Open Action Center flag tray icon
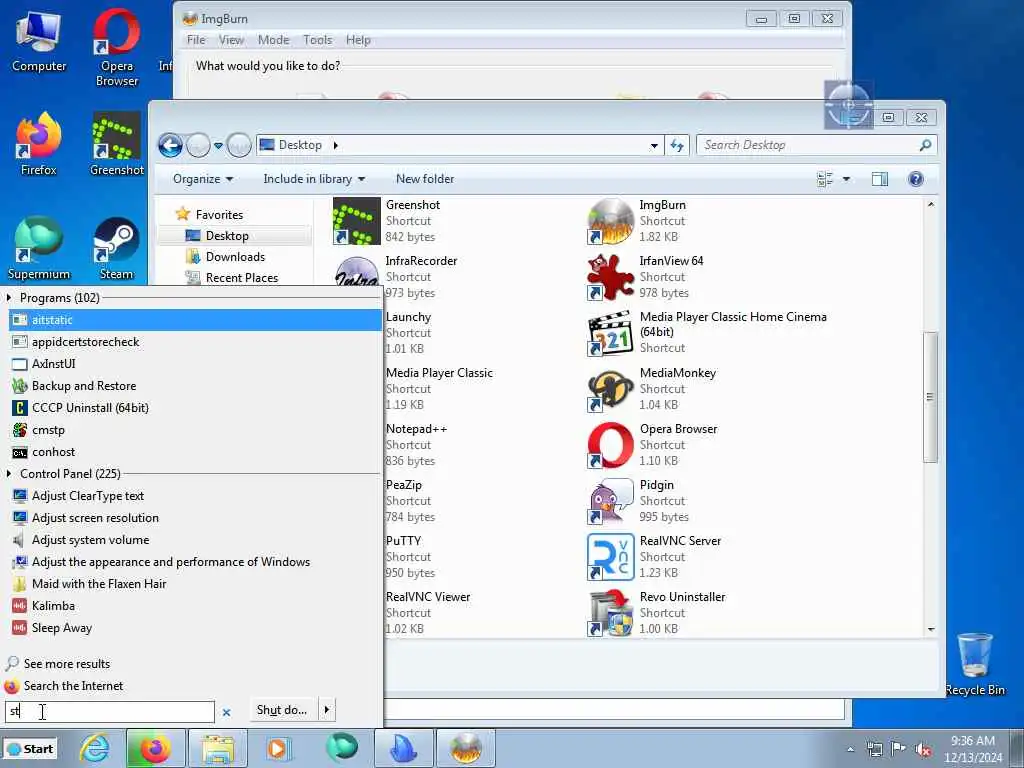The height and width of the screenshot is (768, 1024). click(899, 749)
